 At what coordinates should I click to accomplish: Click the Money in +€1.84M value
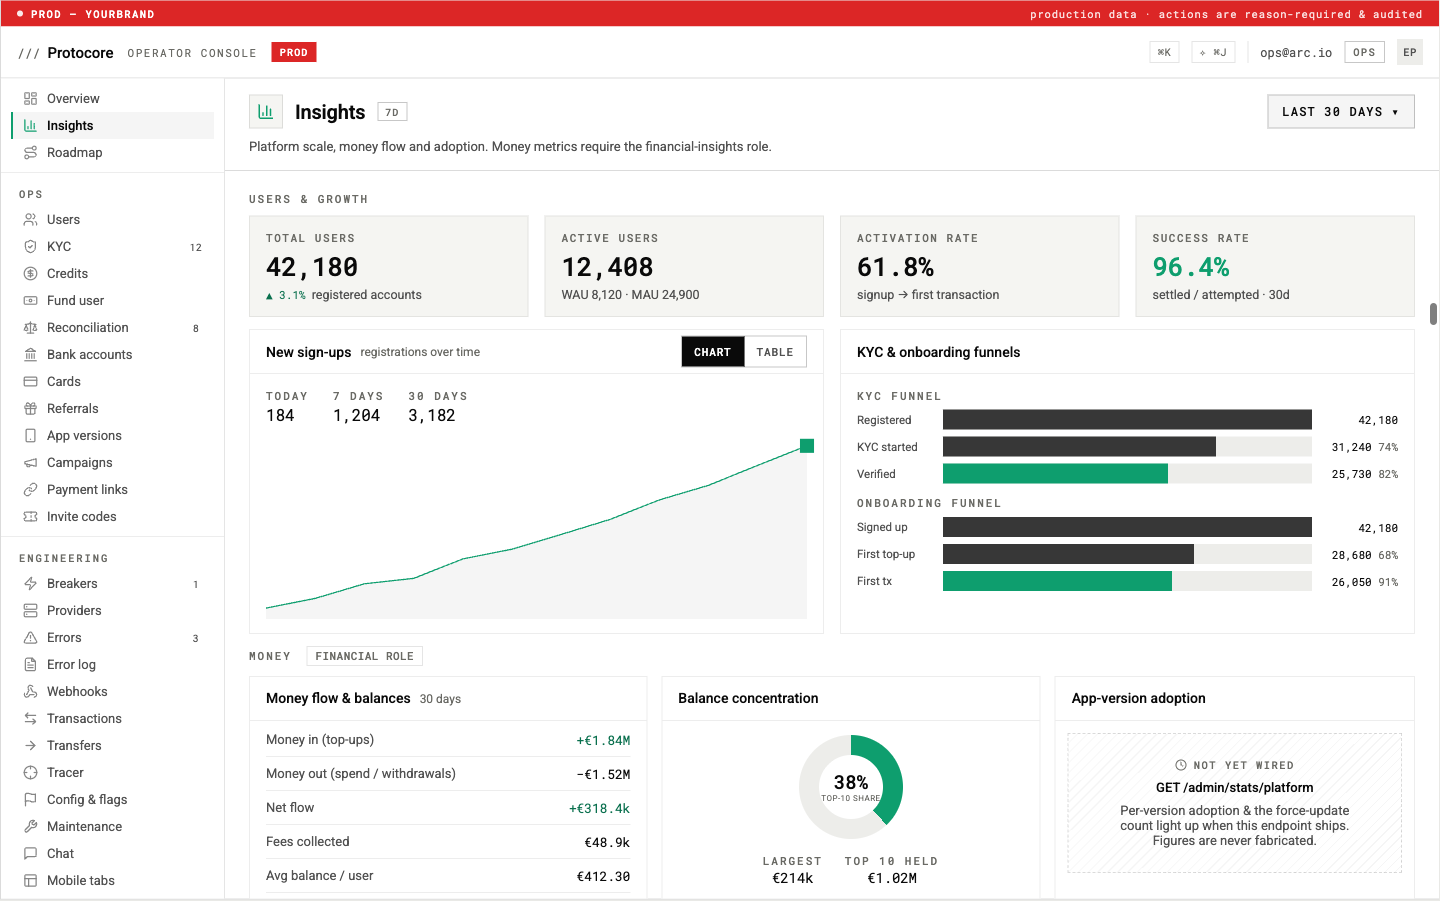tap(603, 741)
